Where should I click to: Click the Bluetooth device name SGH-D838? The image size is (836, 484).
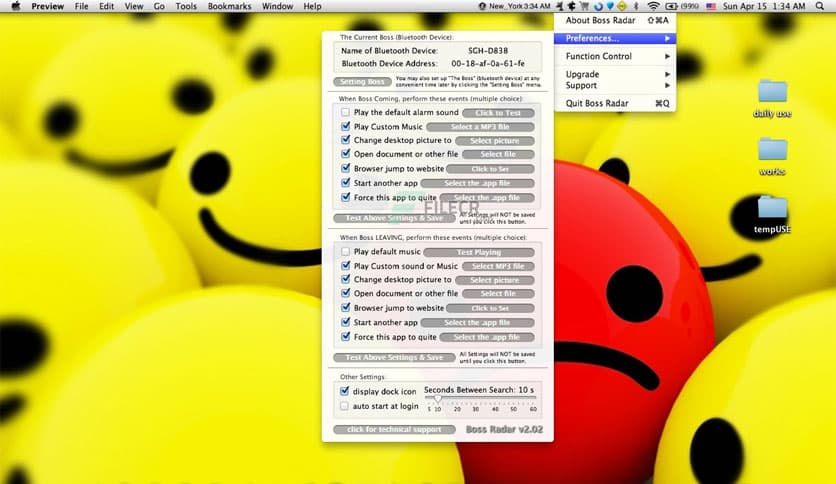click(488, 51)
